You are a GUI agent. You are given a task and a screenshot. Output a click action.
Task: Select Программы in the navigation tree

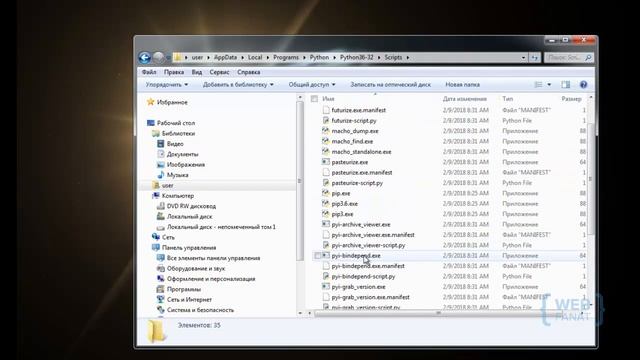tap(184, 289)
